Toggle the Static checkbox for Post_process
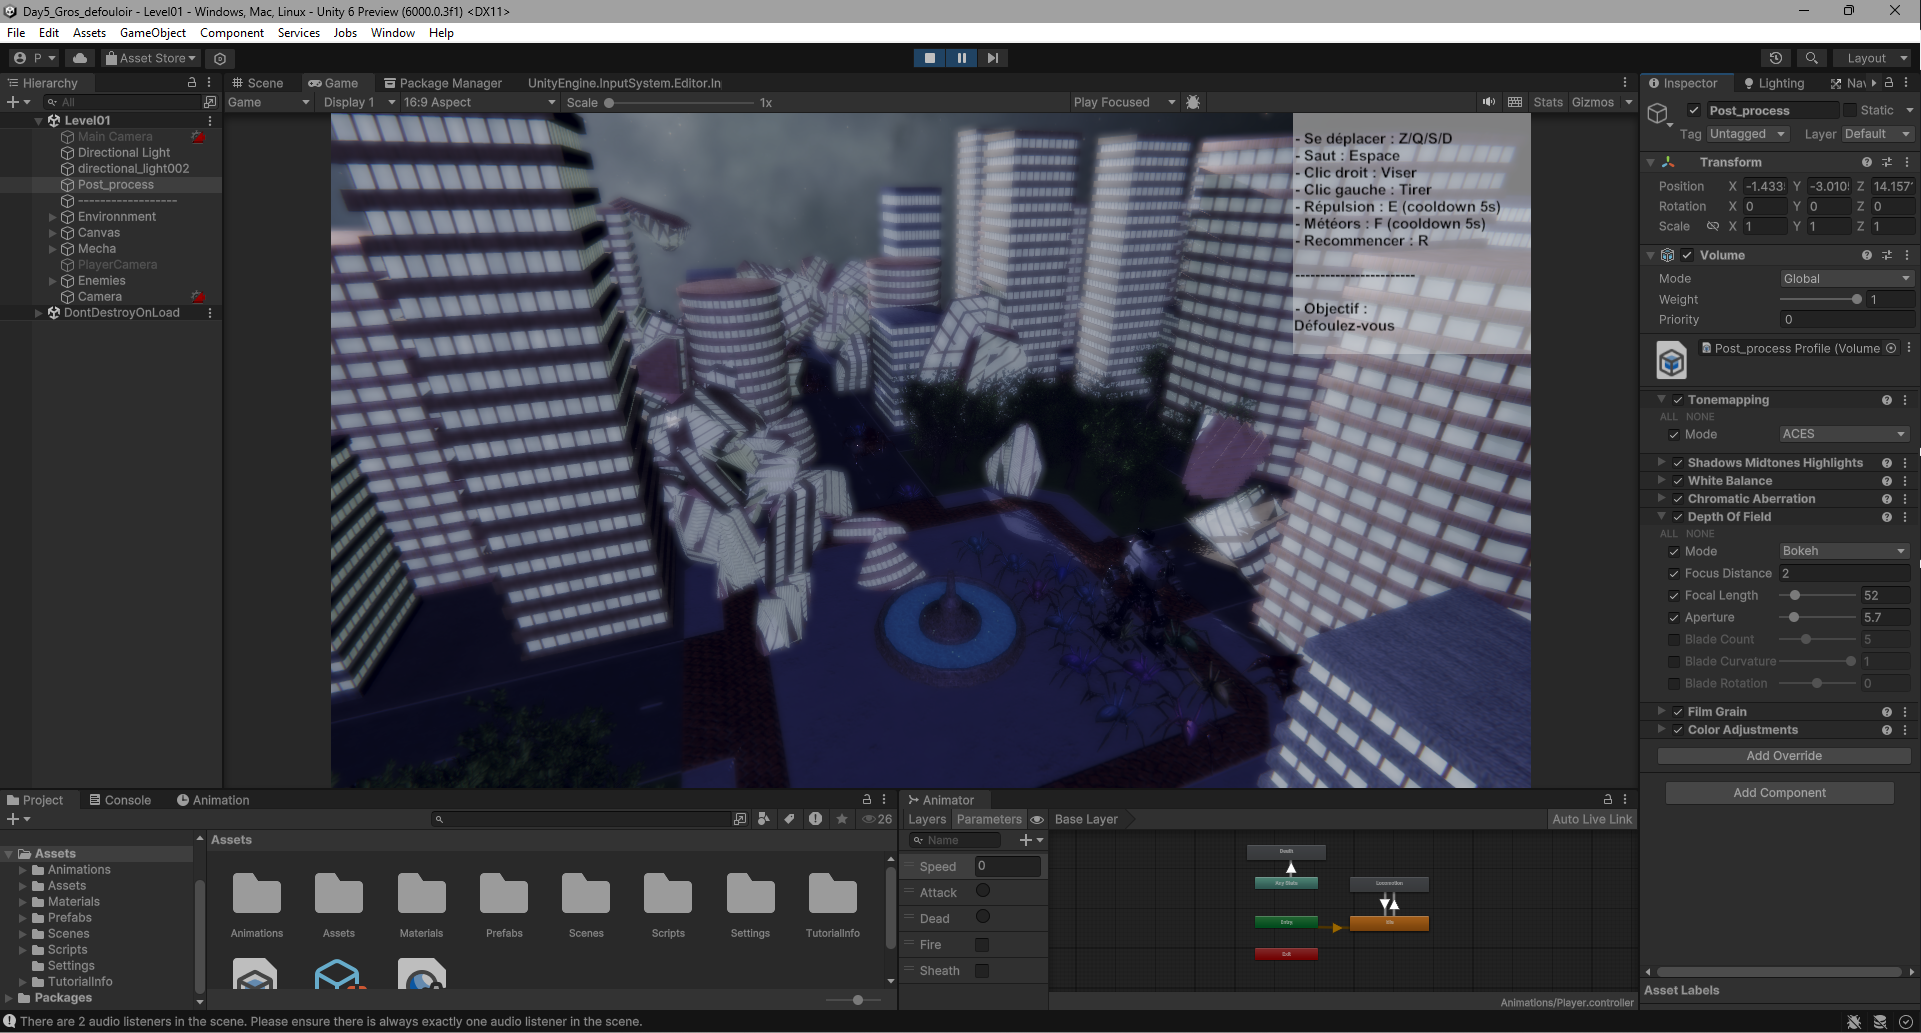Image resolution: width=1921 pixels, height=1033 pixels. coord(1850,110)
